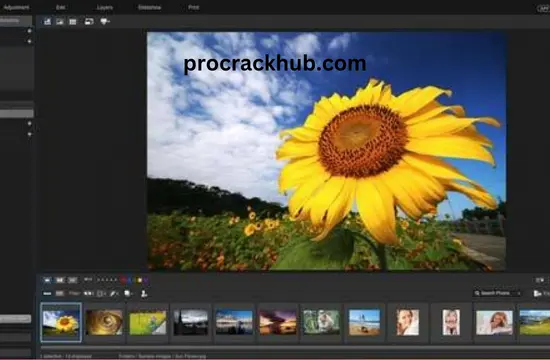Click the filmstrip horizontal scrollbar
The height and width of the screenshot is (360, 550).
[x=295, y=348]
